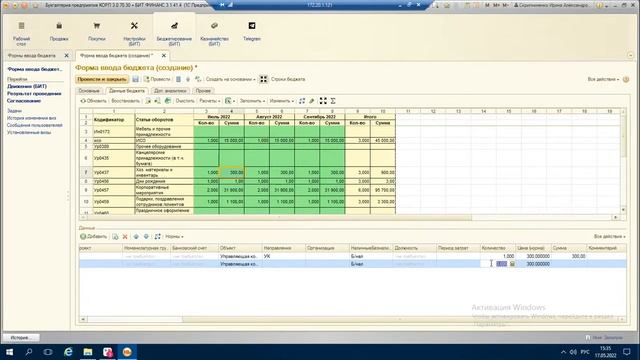Close the first Форма ввода бюджета tab
The width and height of the screenshot is (640, 360).
pos(67,56)
